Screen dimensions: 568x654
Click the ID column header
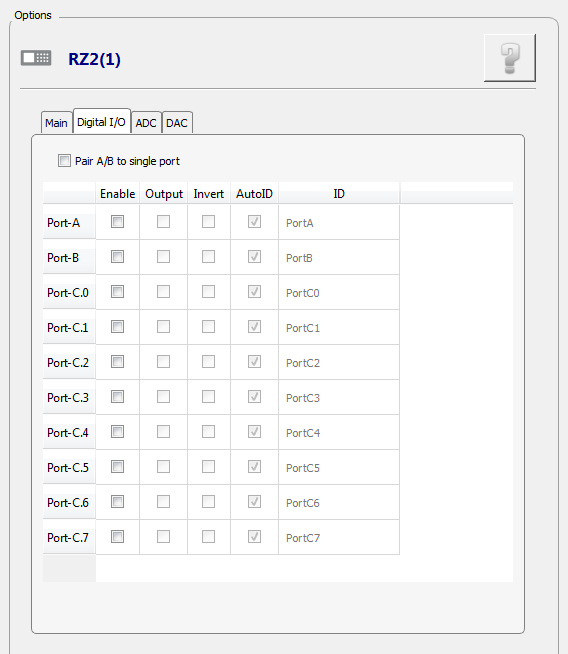[339, 194]
